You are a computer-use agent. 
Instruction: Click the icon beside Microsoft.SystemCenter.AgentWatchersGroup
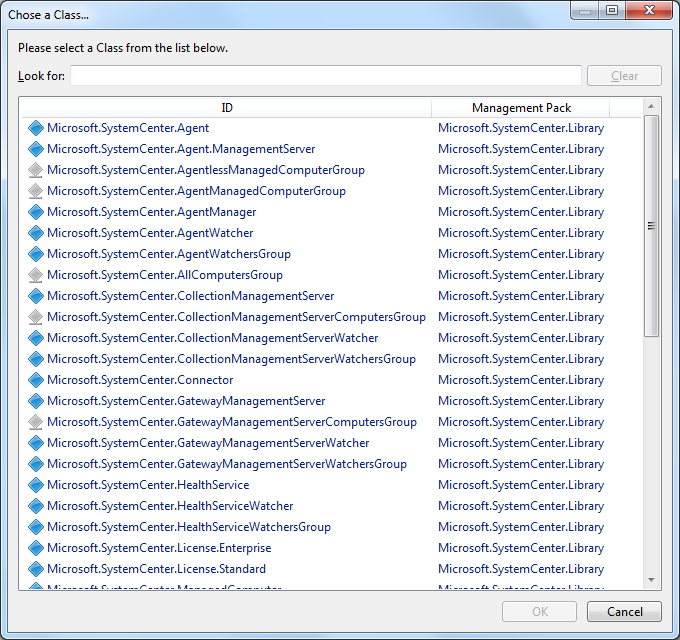click(x=36, y=254)
